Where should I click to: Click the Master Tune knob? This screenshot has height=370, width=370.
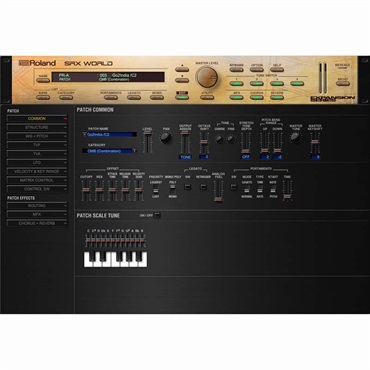tap(295, 137)
